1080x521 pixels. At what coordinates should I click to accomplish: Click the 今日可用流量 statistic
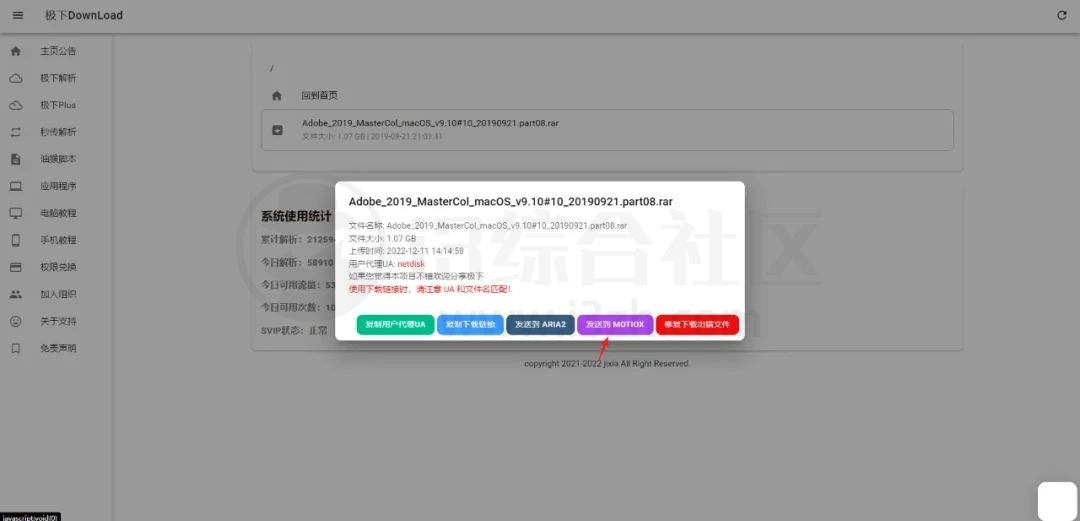click(x=298, y=285)
